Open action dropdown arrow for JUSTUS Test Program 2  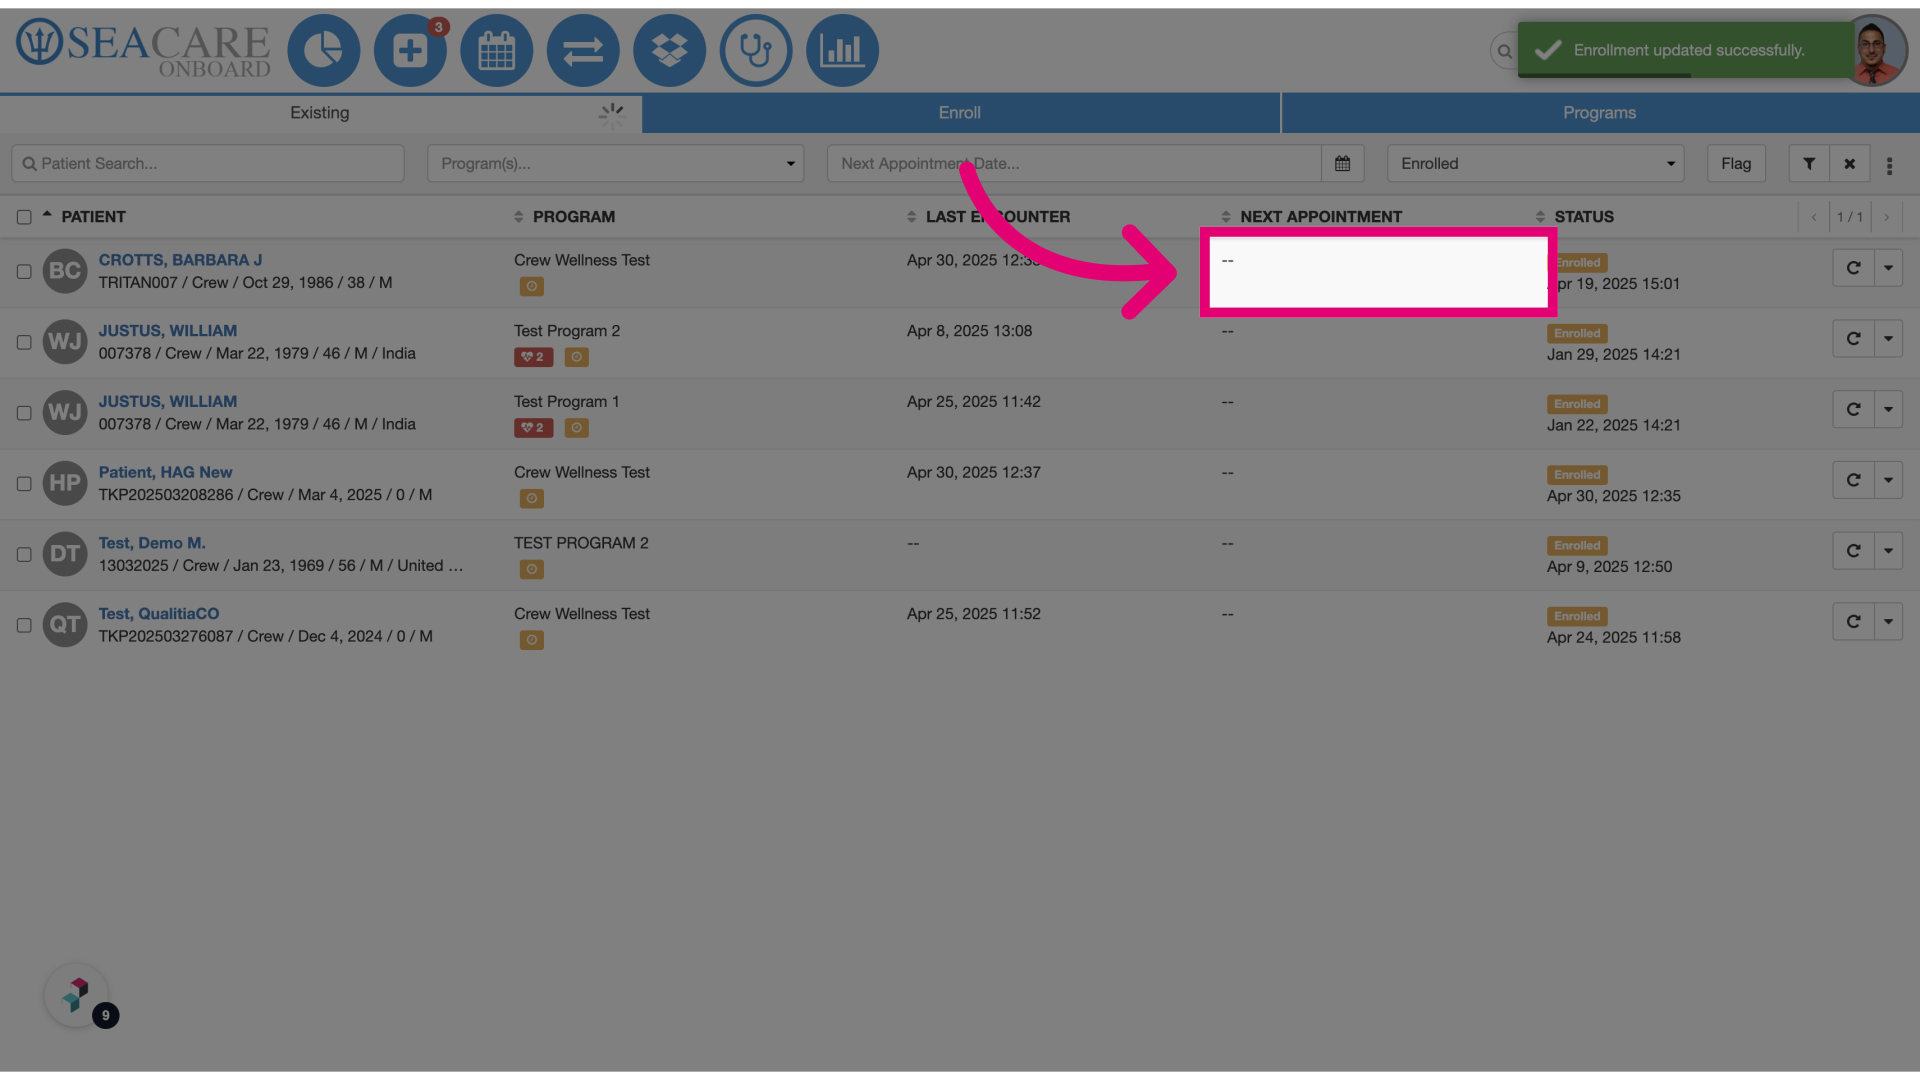click(x=1888, y=339)
